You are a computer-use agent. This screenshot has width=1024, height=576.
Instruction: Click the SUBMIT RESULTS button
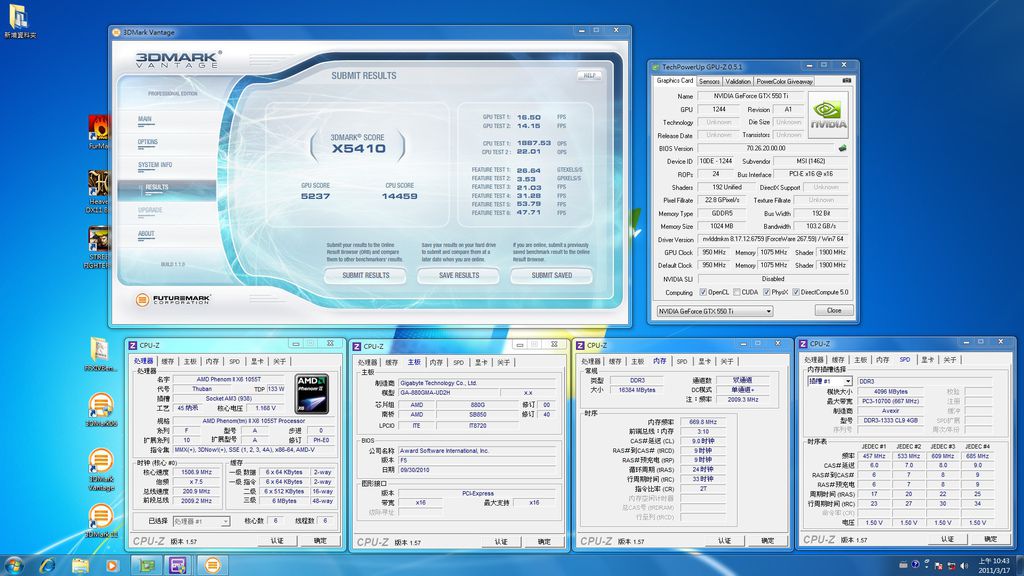coord(366,276)
